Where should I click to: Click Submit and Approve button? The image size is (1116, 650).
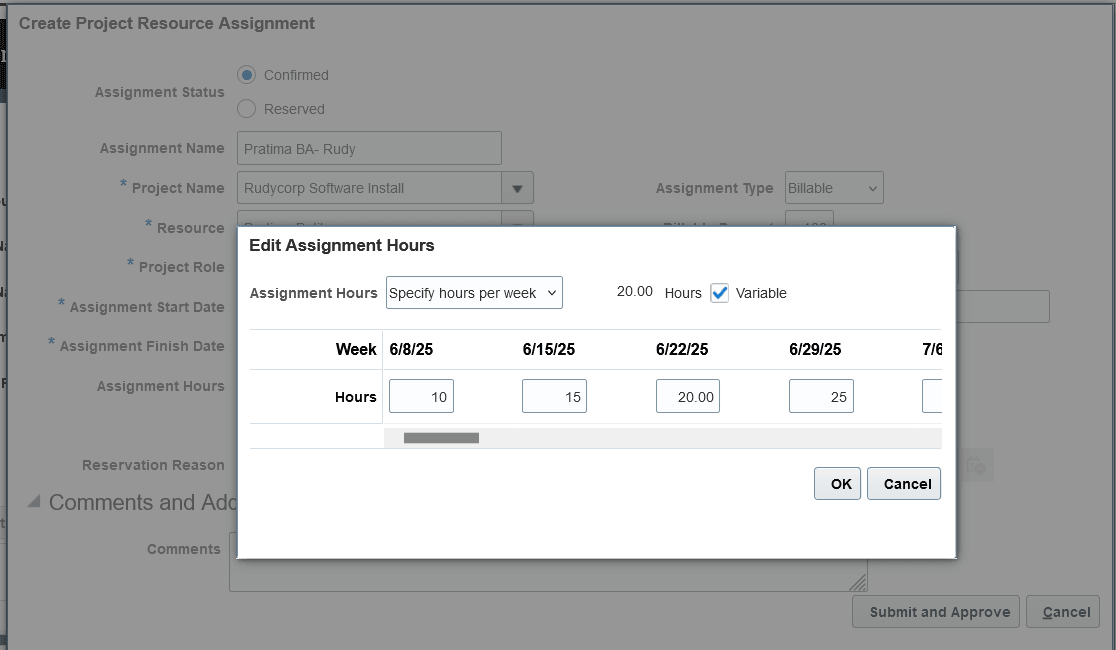(x=936, y=612)
